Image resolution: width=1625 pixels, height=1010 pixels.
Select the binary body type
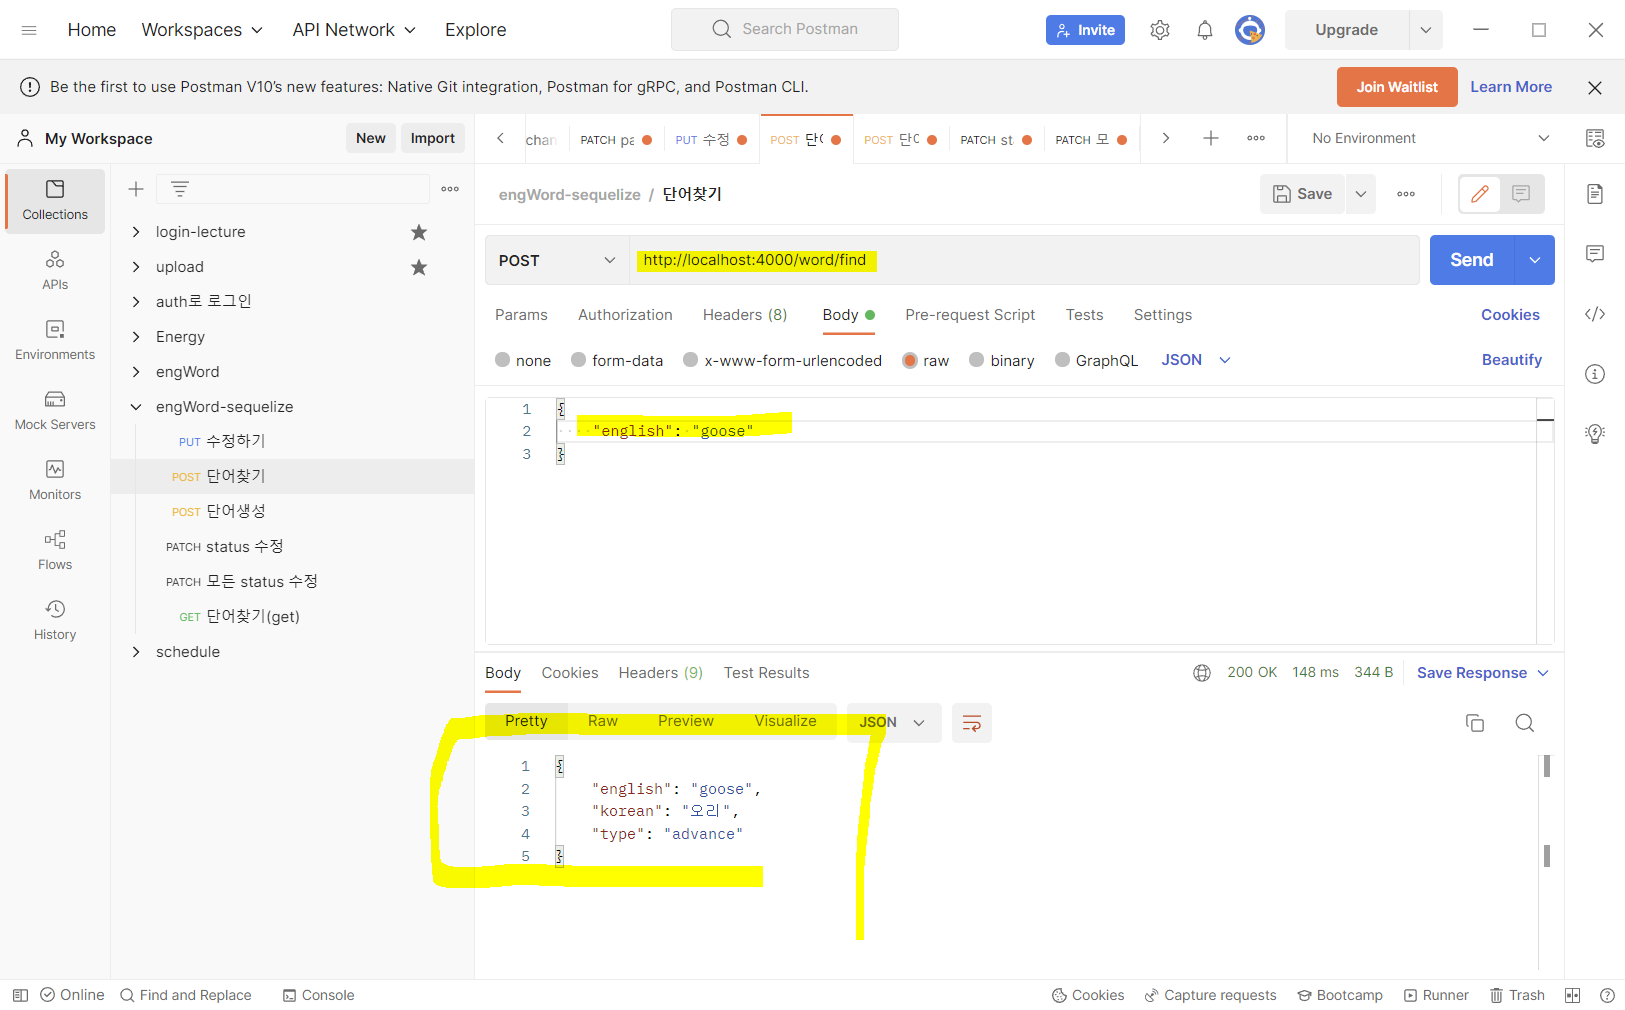click(1002, 360)
